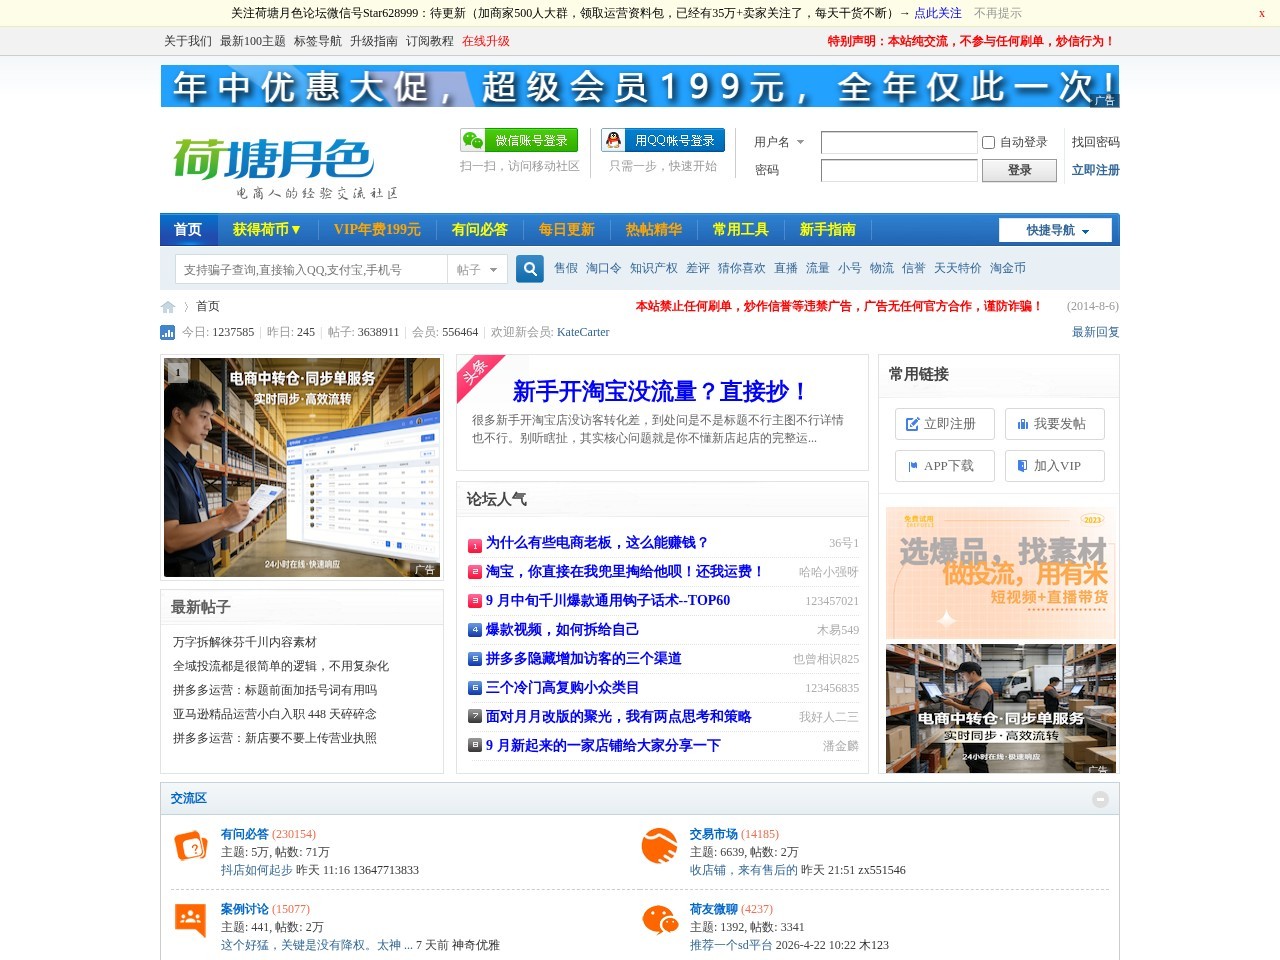The height and width of the screenshot is (960, 1280).
Task: Click the 立即注册 button in 常用链接
Action: (945, 424)
